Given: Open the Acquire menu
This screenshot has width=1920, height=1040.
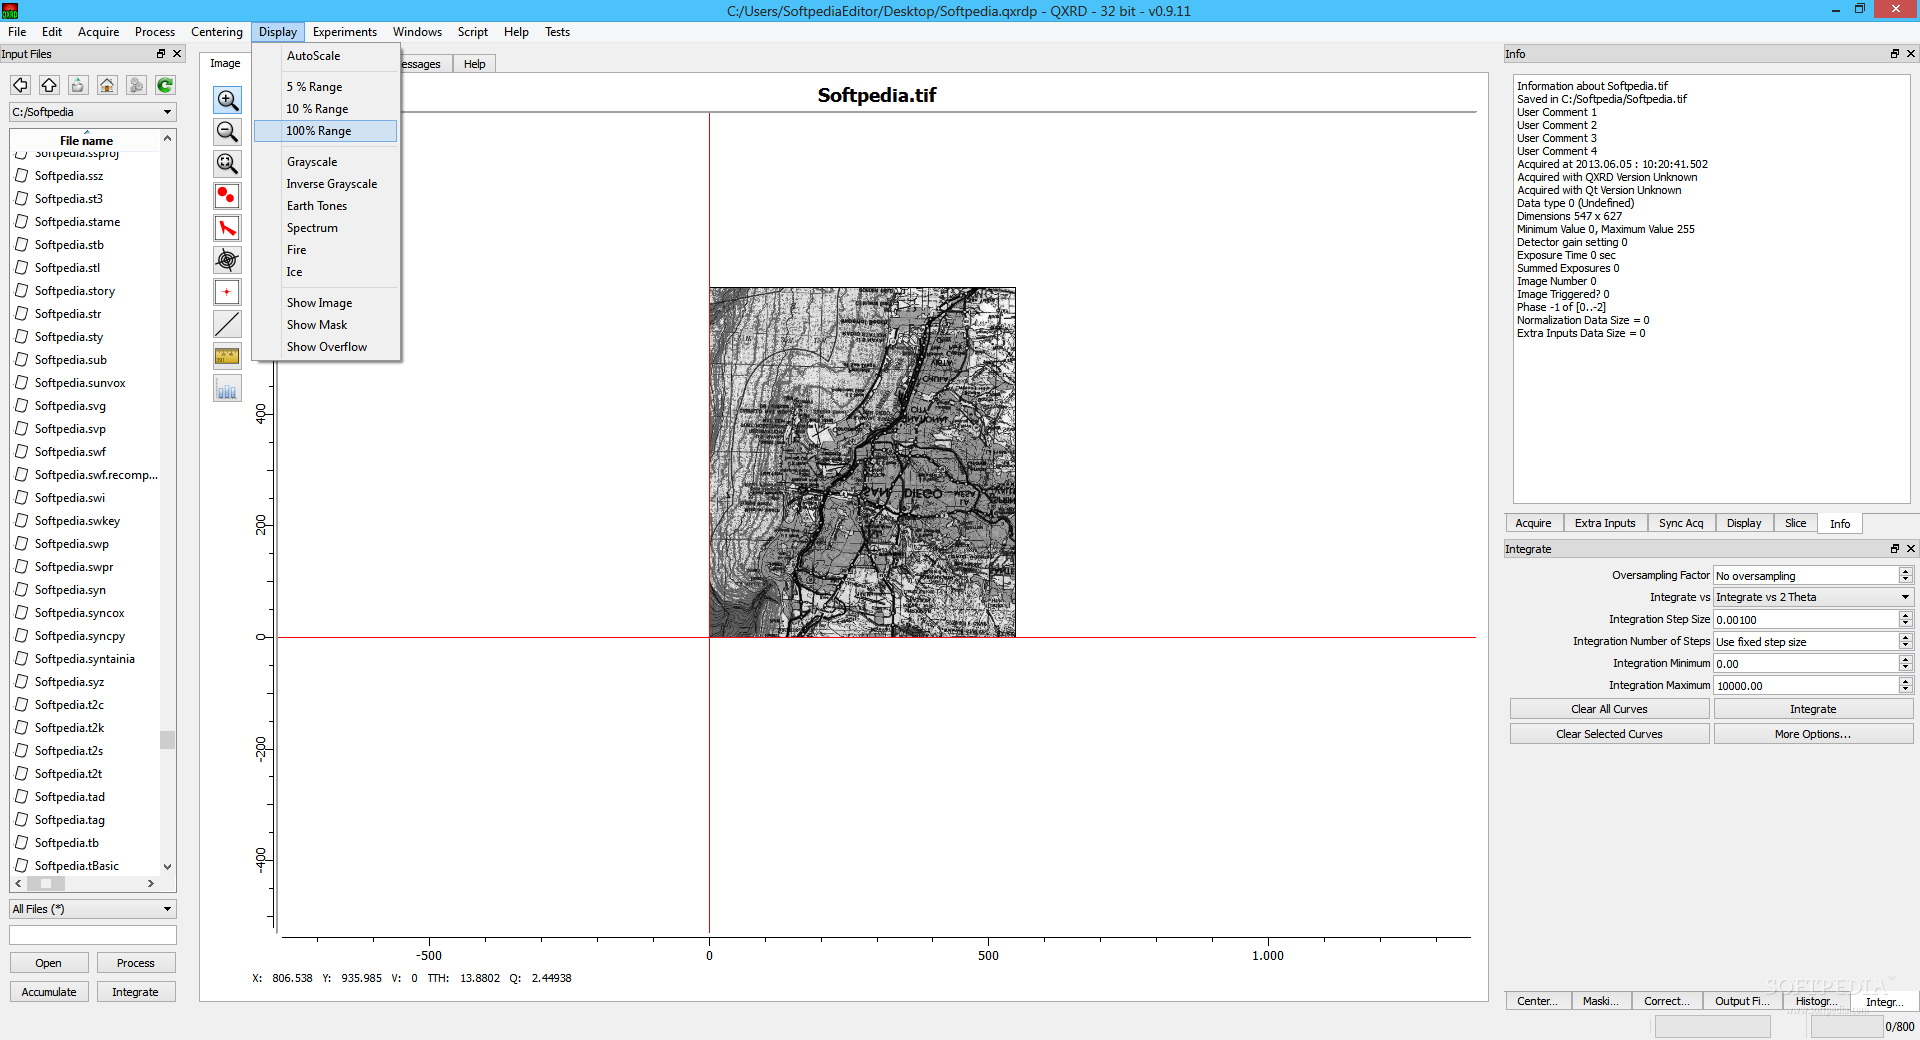Looking at the screenshot, I should pos(98,32).
